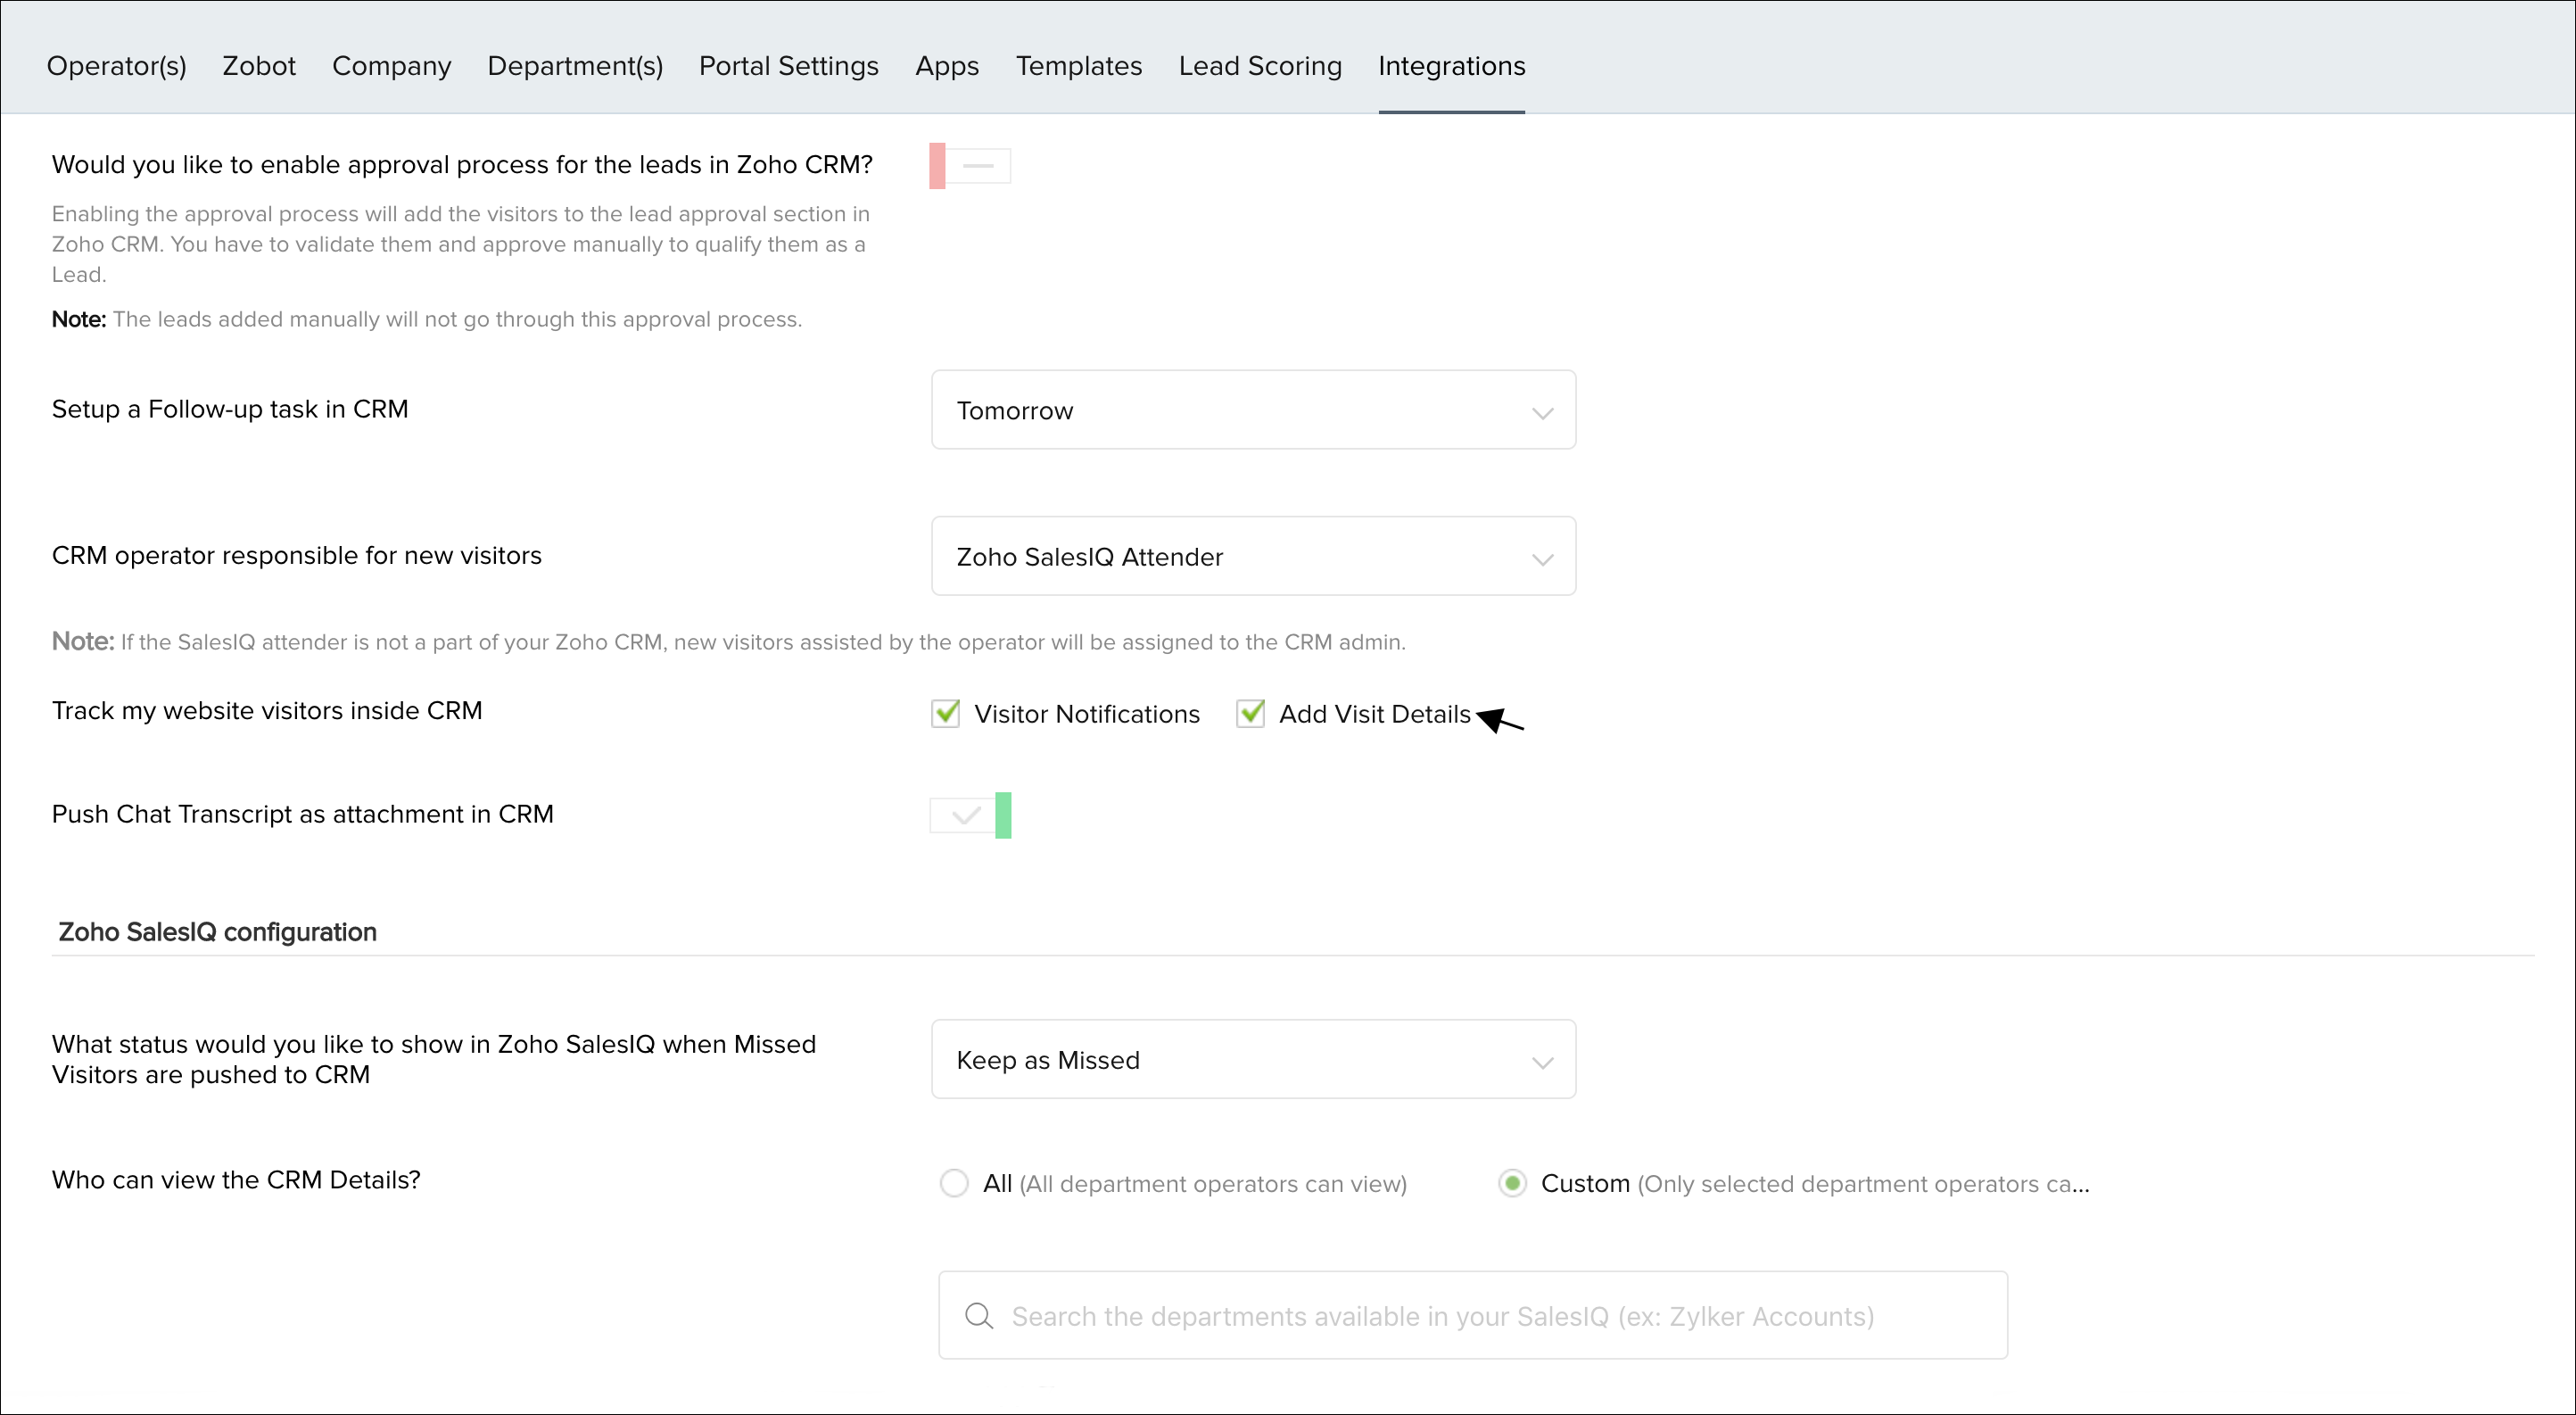Image resolution: width=2576 pixels, height=1415 pixels.
Task: Click 'Push Chat Transcript as attachment in CRM' label
Action: coord(302,814)
